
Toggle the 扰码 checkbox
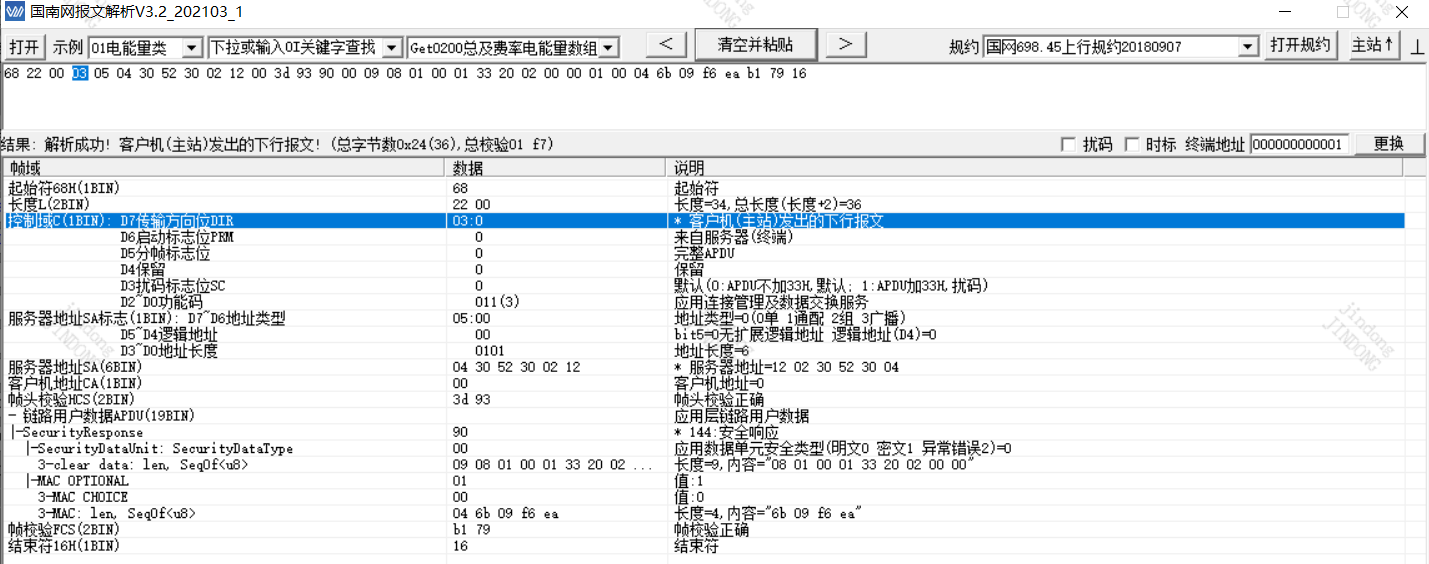click(1068, 145)
